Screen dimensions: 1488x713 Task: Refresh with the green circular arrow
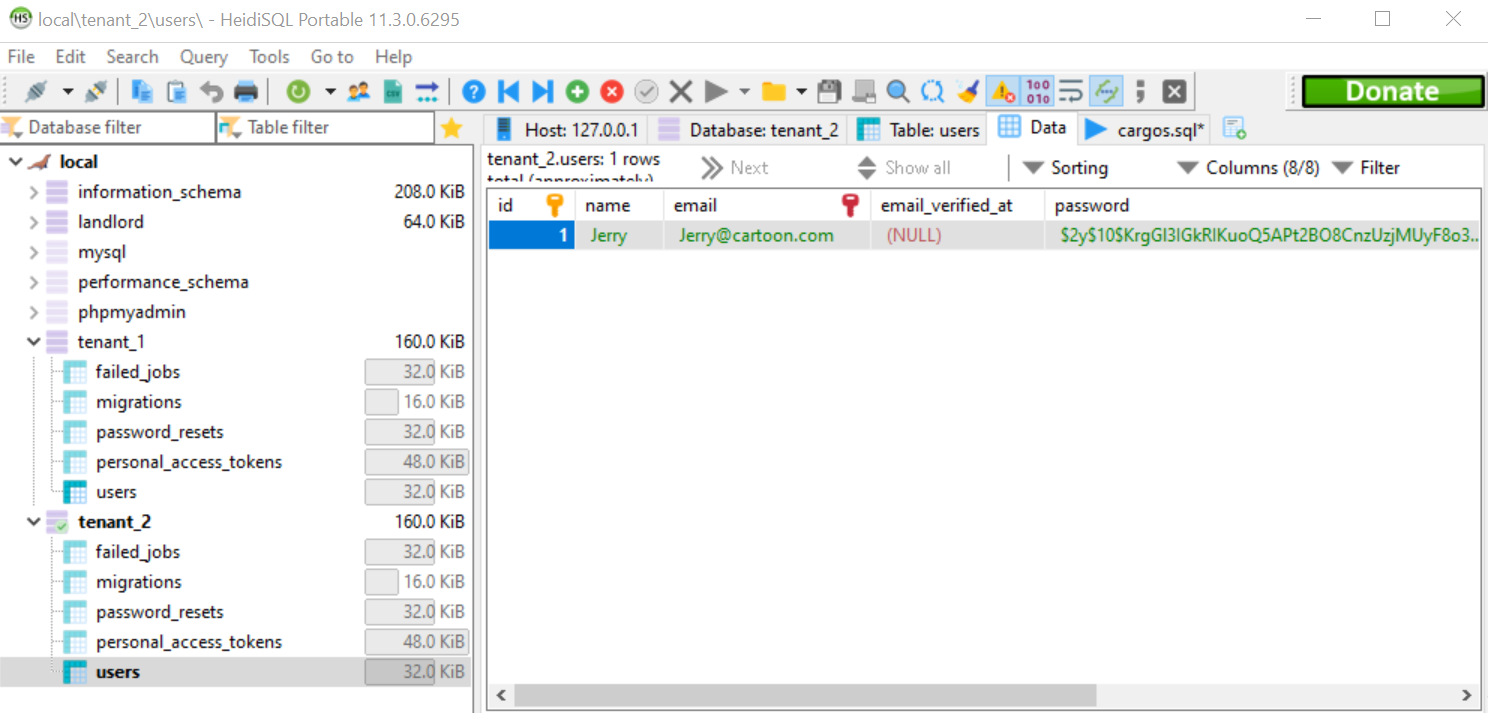(x=298, y=92)
